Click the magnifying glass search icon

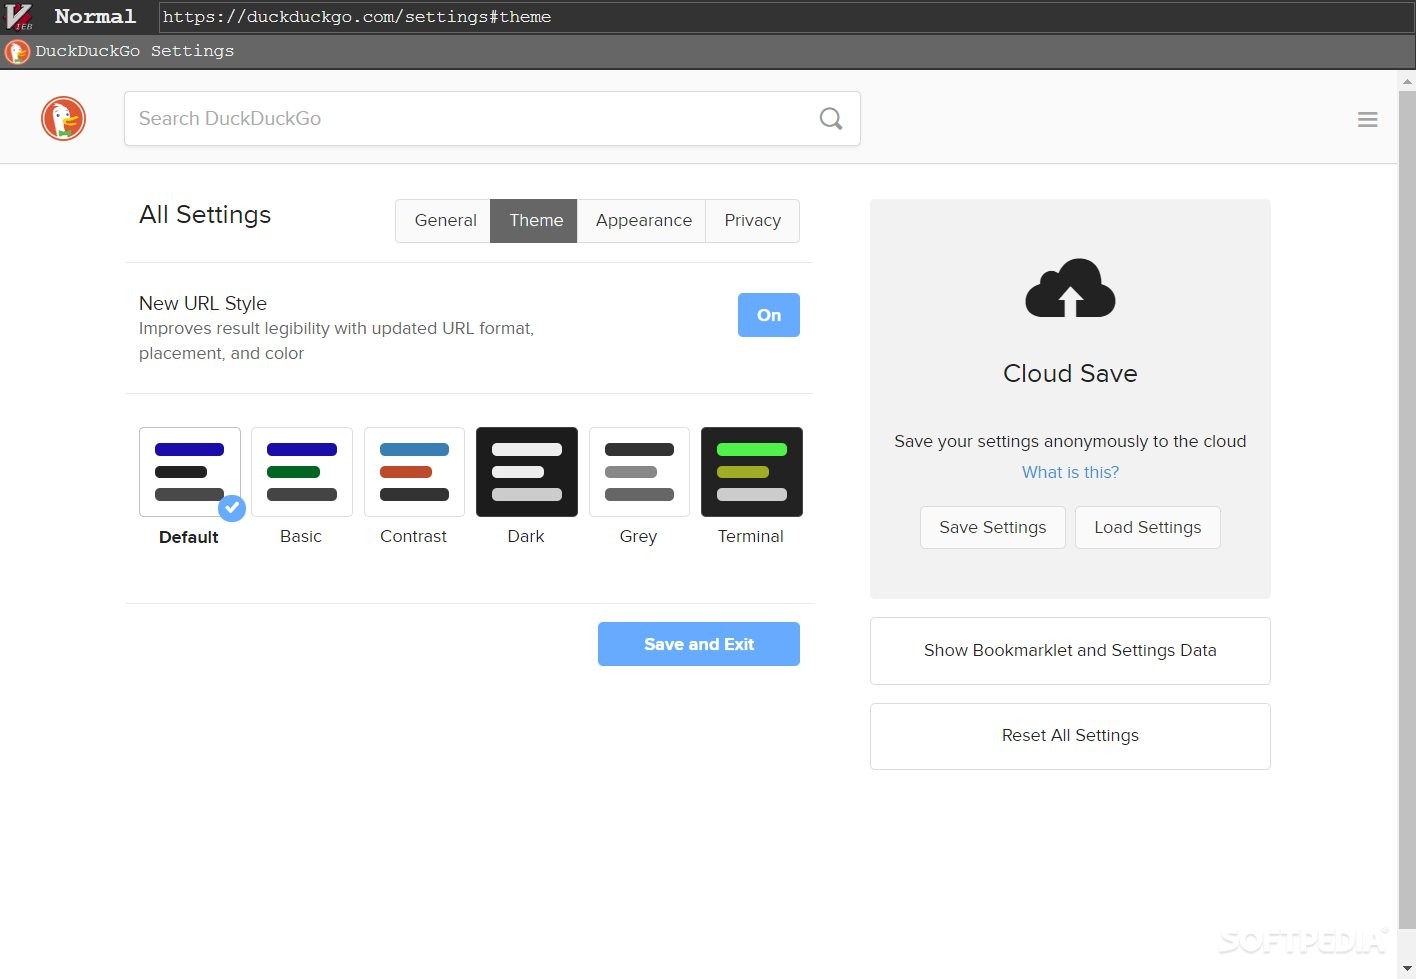point(831,119)
